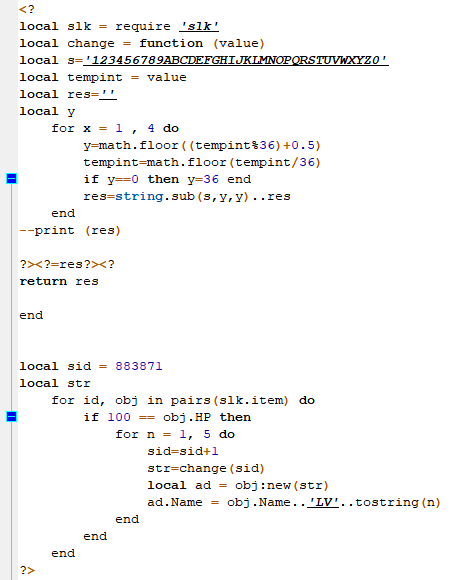Click 'tempint=math.floor(tempint/36)' line
Viewport: 476px width, 580px height.
point(202,162)
